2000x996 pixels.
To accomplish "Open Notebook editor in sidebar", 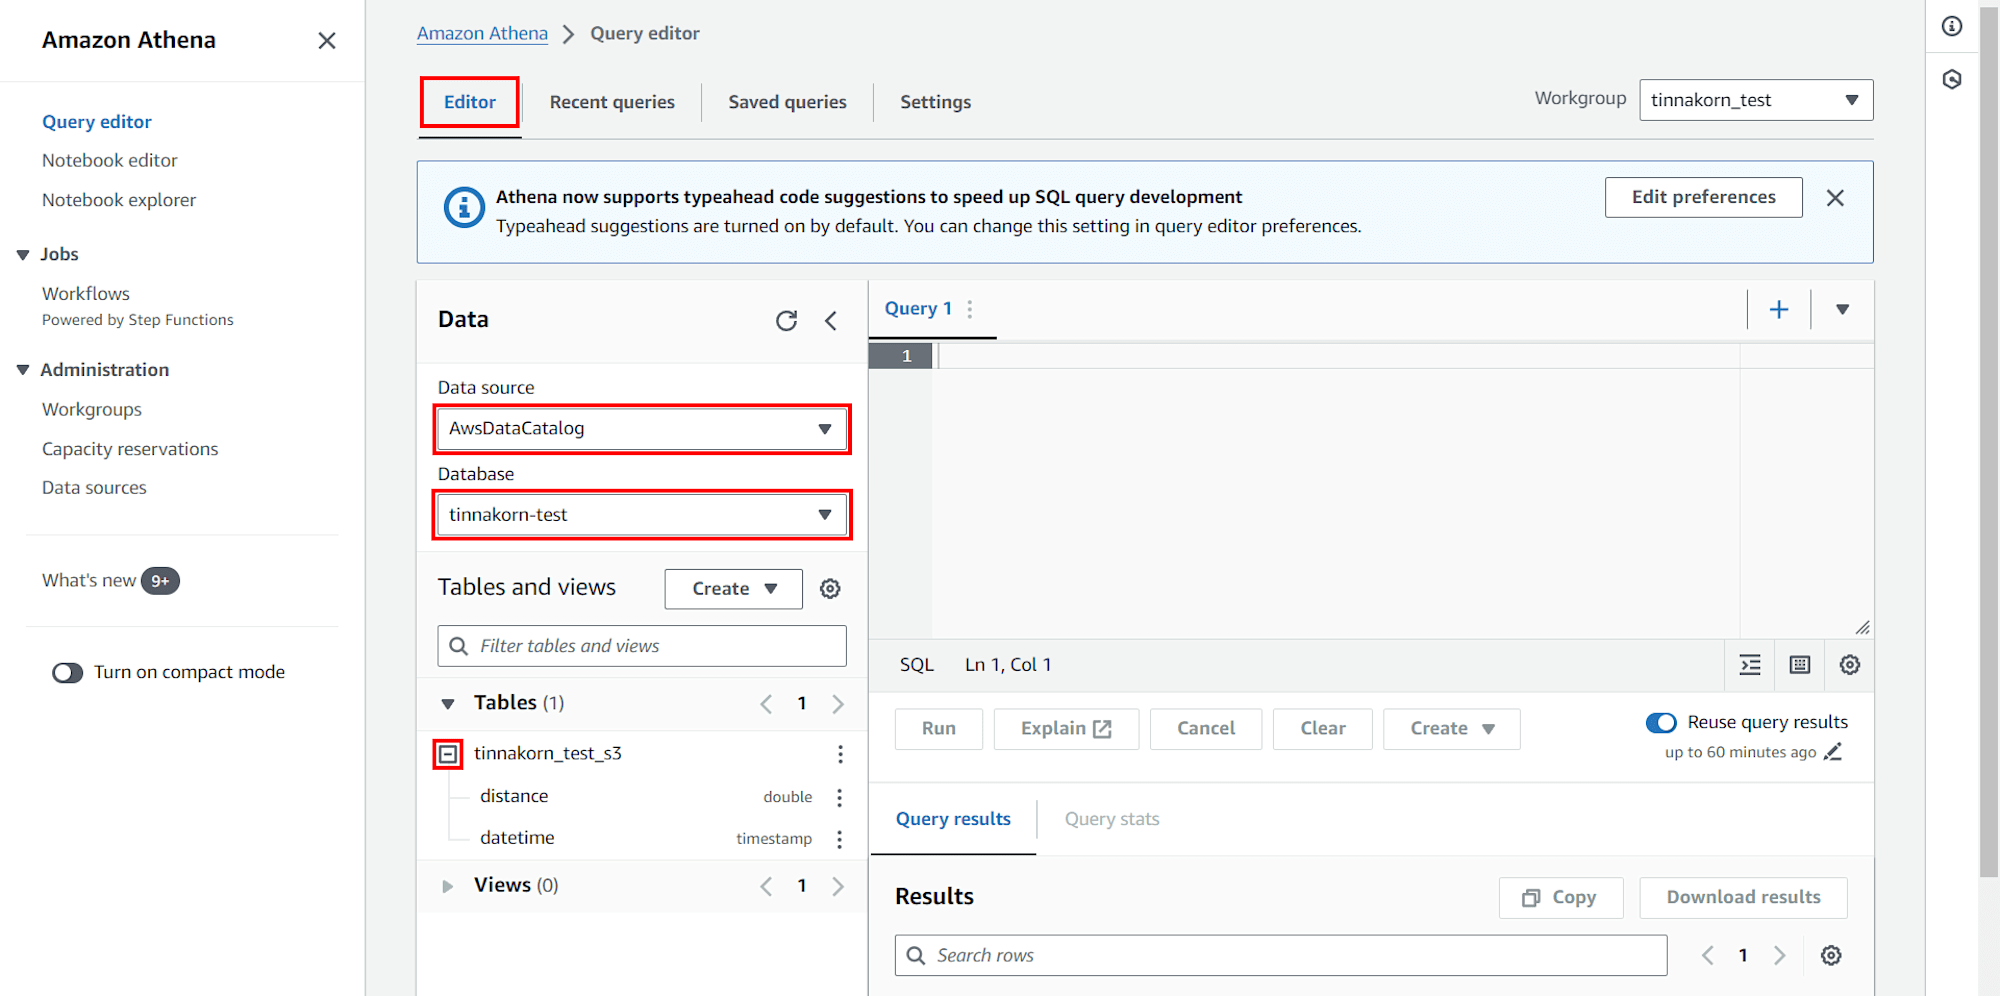I will [x=110, y=161].
